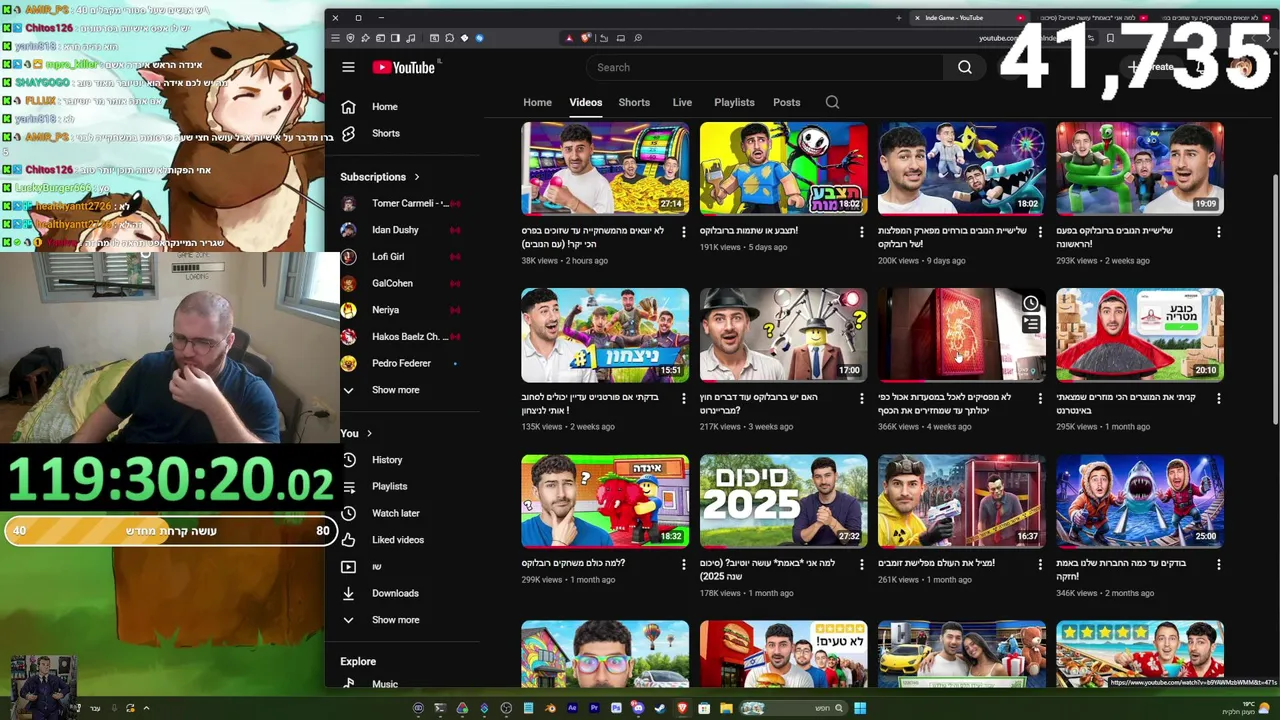Open the You section chevron heading

356,433
